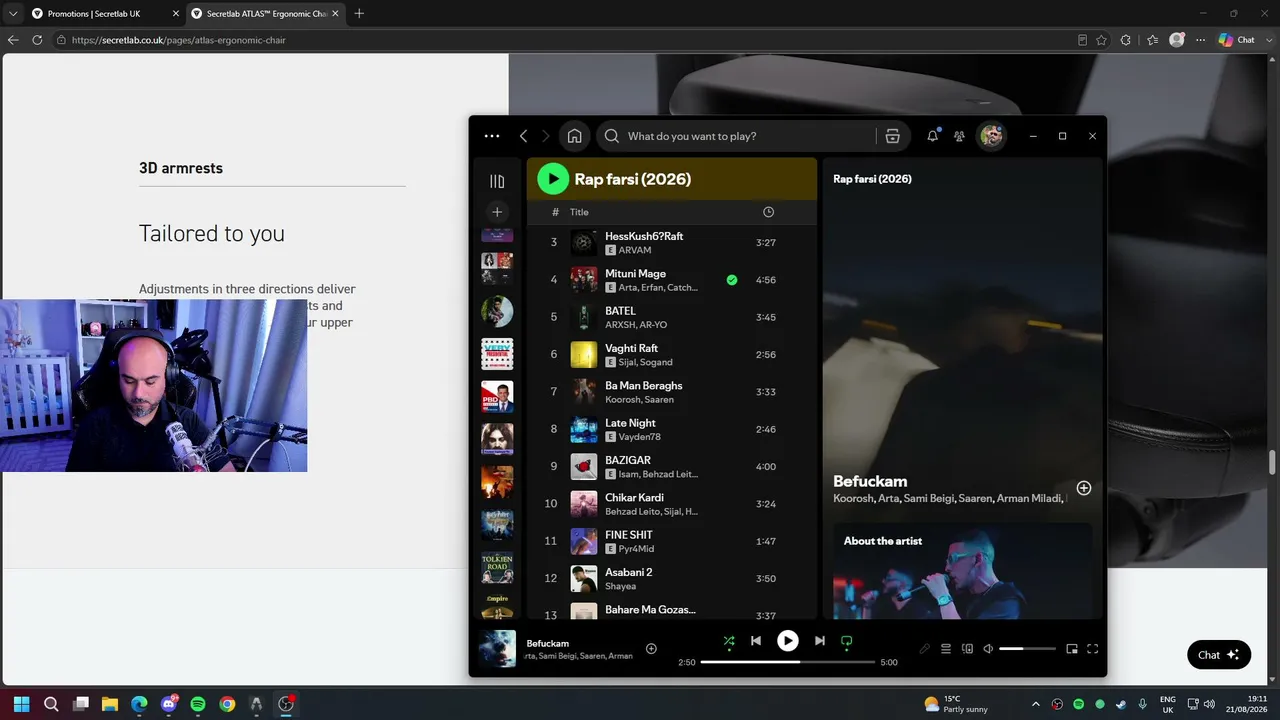Click the browser address bar
1280x720 pixels.
click(560, 40)
